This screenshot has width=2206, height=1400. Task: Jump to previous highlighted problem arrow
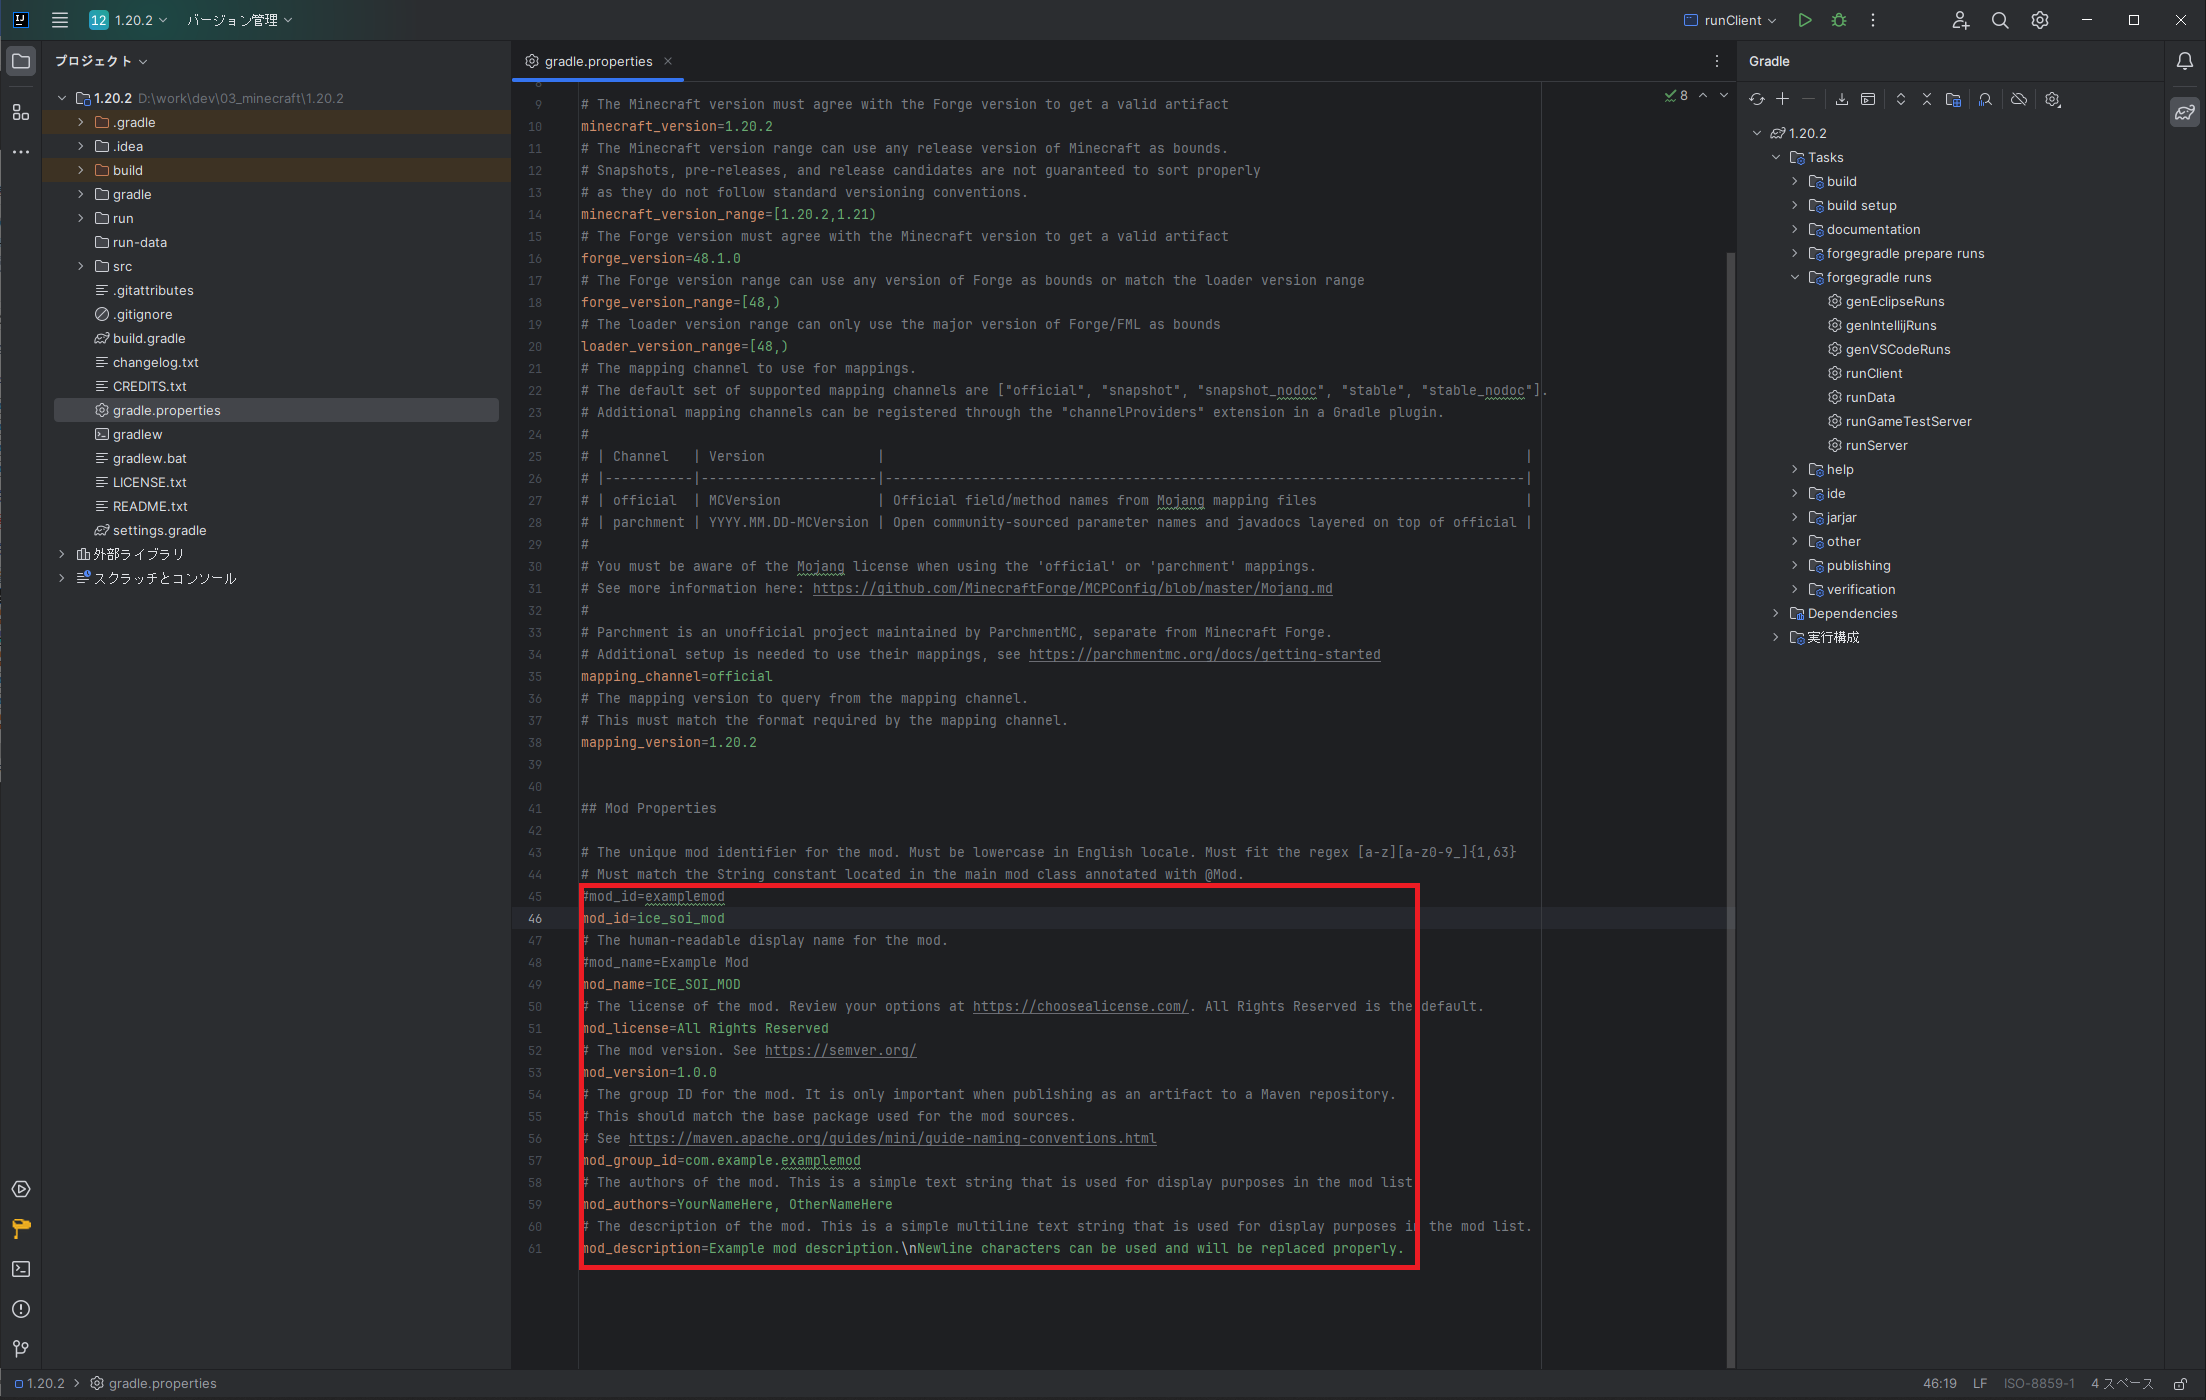(x=1703, y=96)
